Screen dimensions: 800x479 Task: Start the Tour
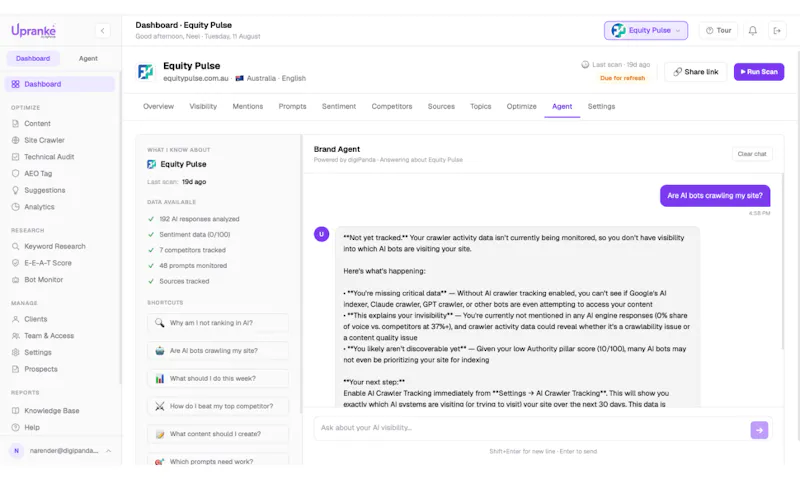(x=718, y=31)
